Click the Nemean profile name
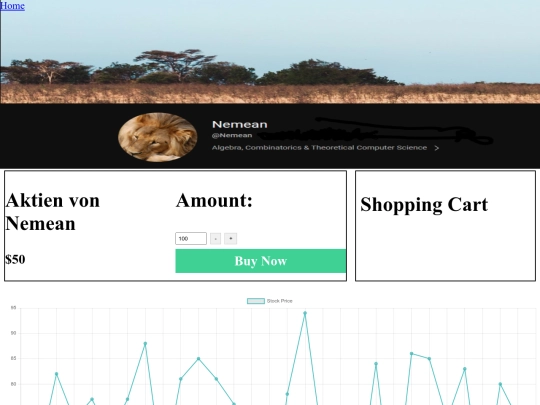 point(240,124)
